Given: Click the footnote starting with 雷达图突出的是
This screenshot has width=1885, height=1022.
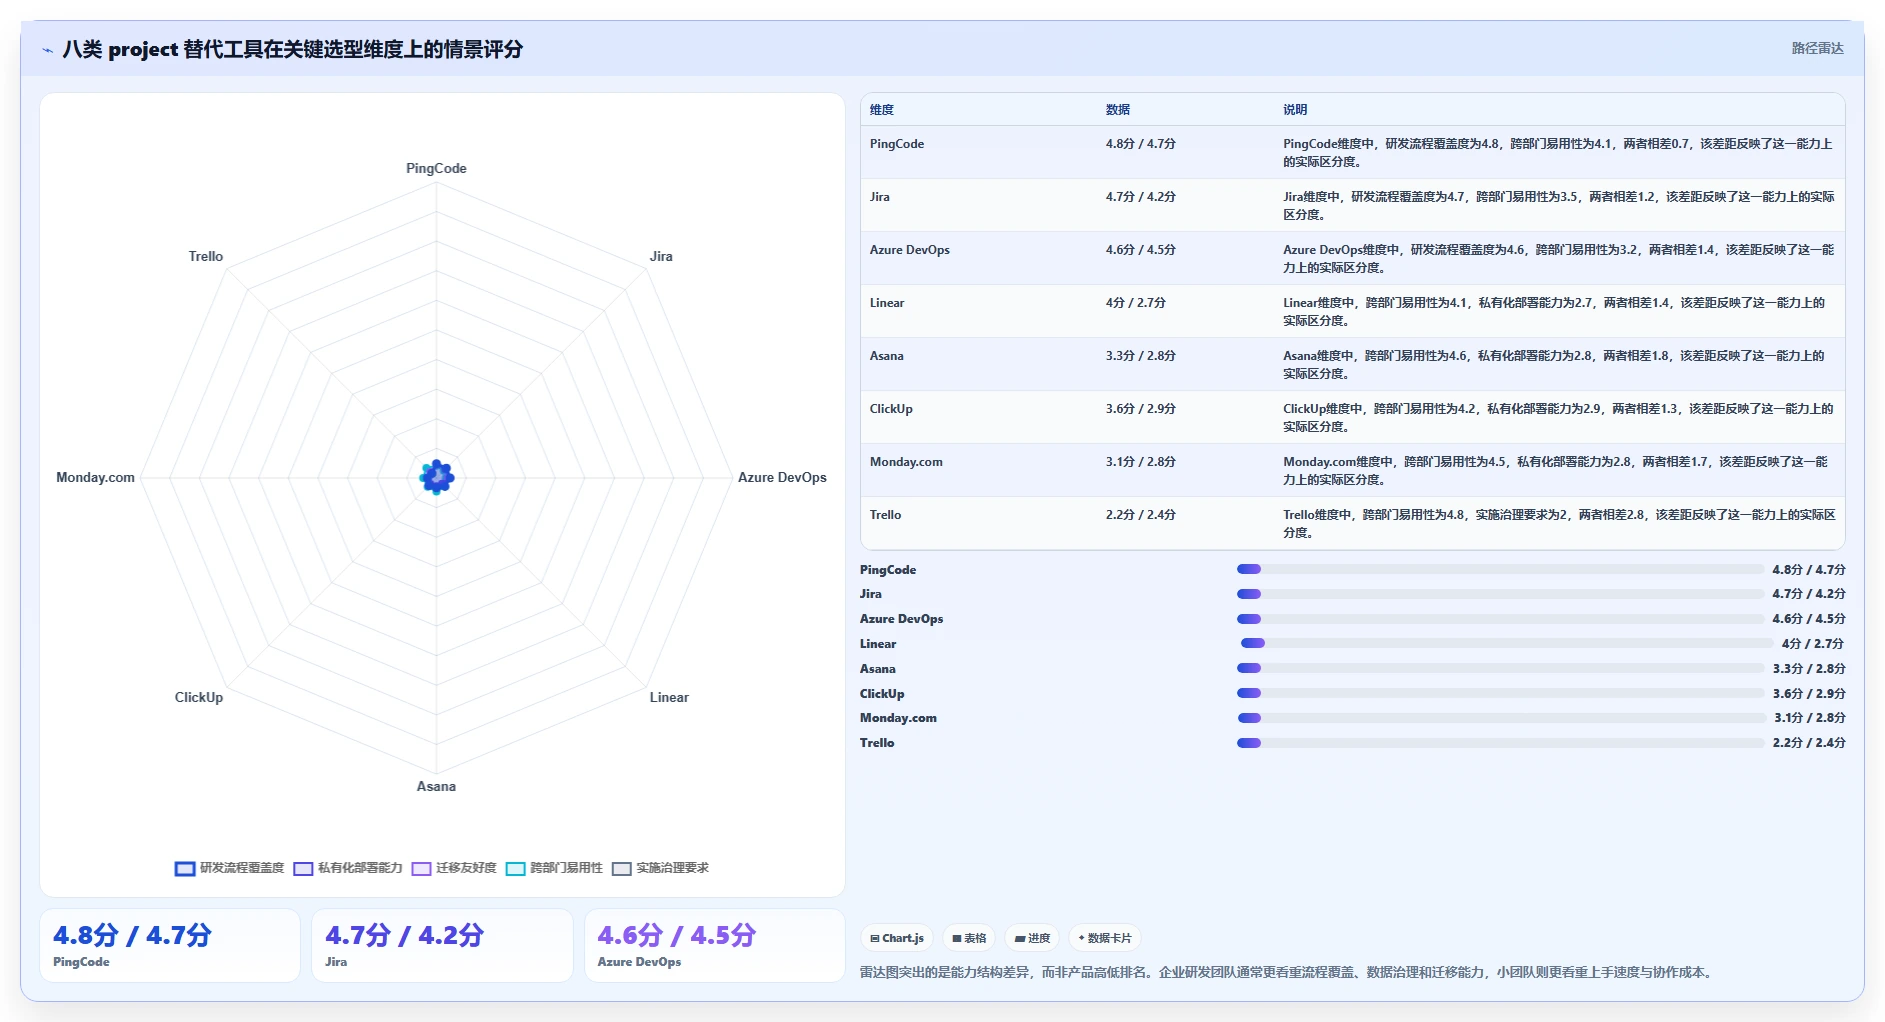Looking at the screenshot, I should tap(1288, 972).
